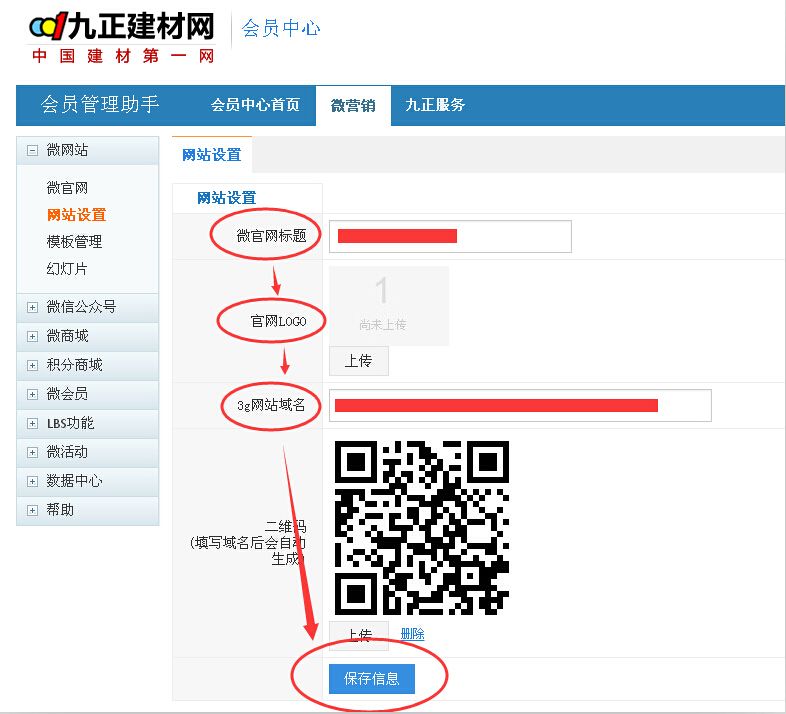This screenshot has height=714, width=786.
Task: Open 微官网 in sidebar
Action: [x=67, y=188]
